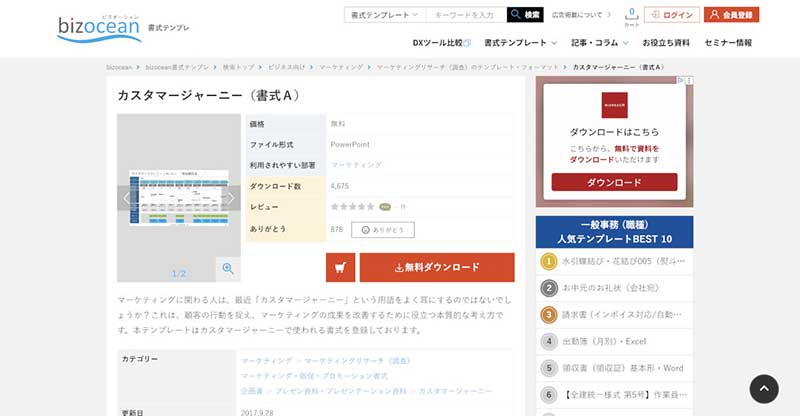The width and height of the screenshot is (800, 416).
Task: Go to bizocean breadcrumb link
Action: point(119,67)
